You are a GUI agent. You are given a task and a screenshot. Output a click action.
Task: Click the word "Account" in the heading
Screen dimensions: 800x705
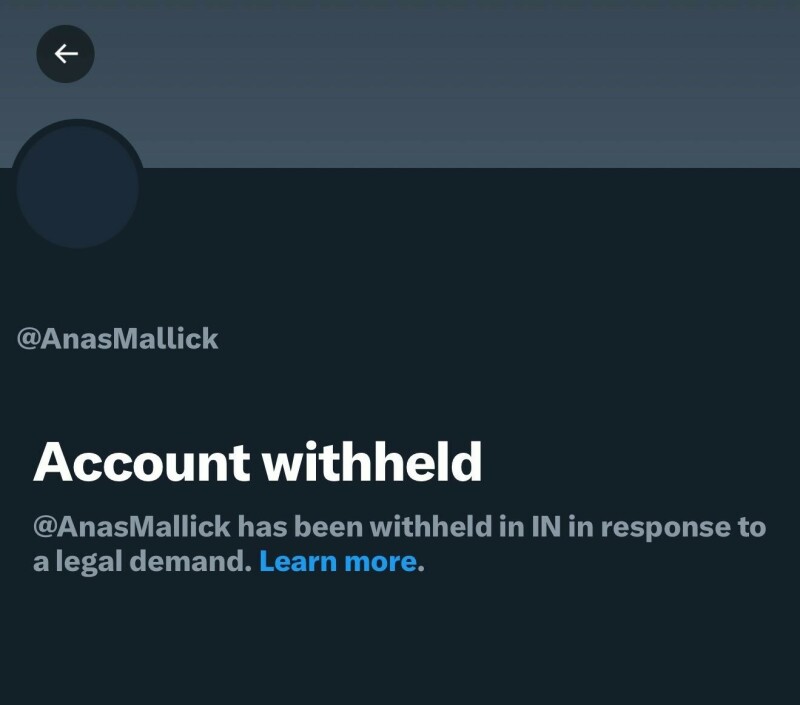click(x=141, y=462)
